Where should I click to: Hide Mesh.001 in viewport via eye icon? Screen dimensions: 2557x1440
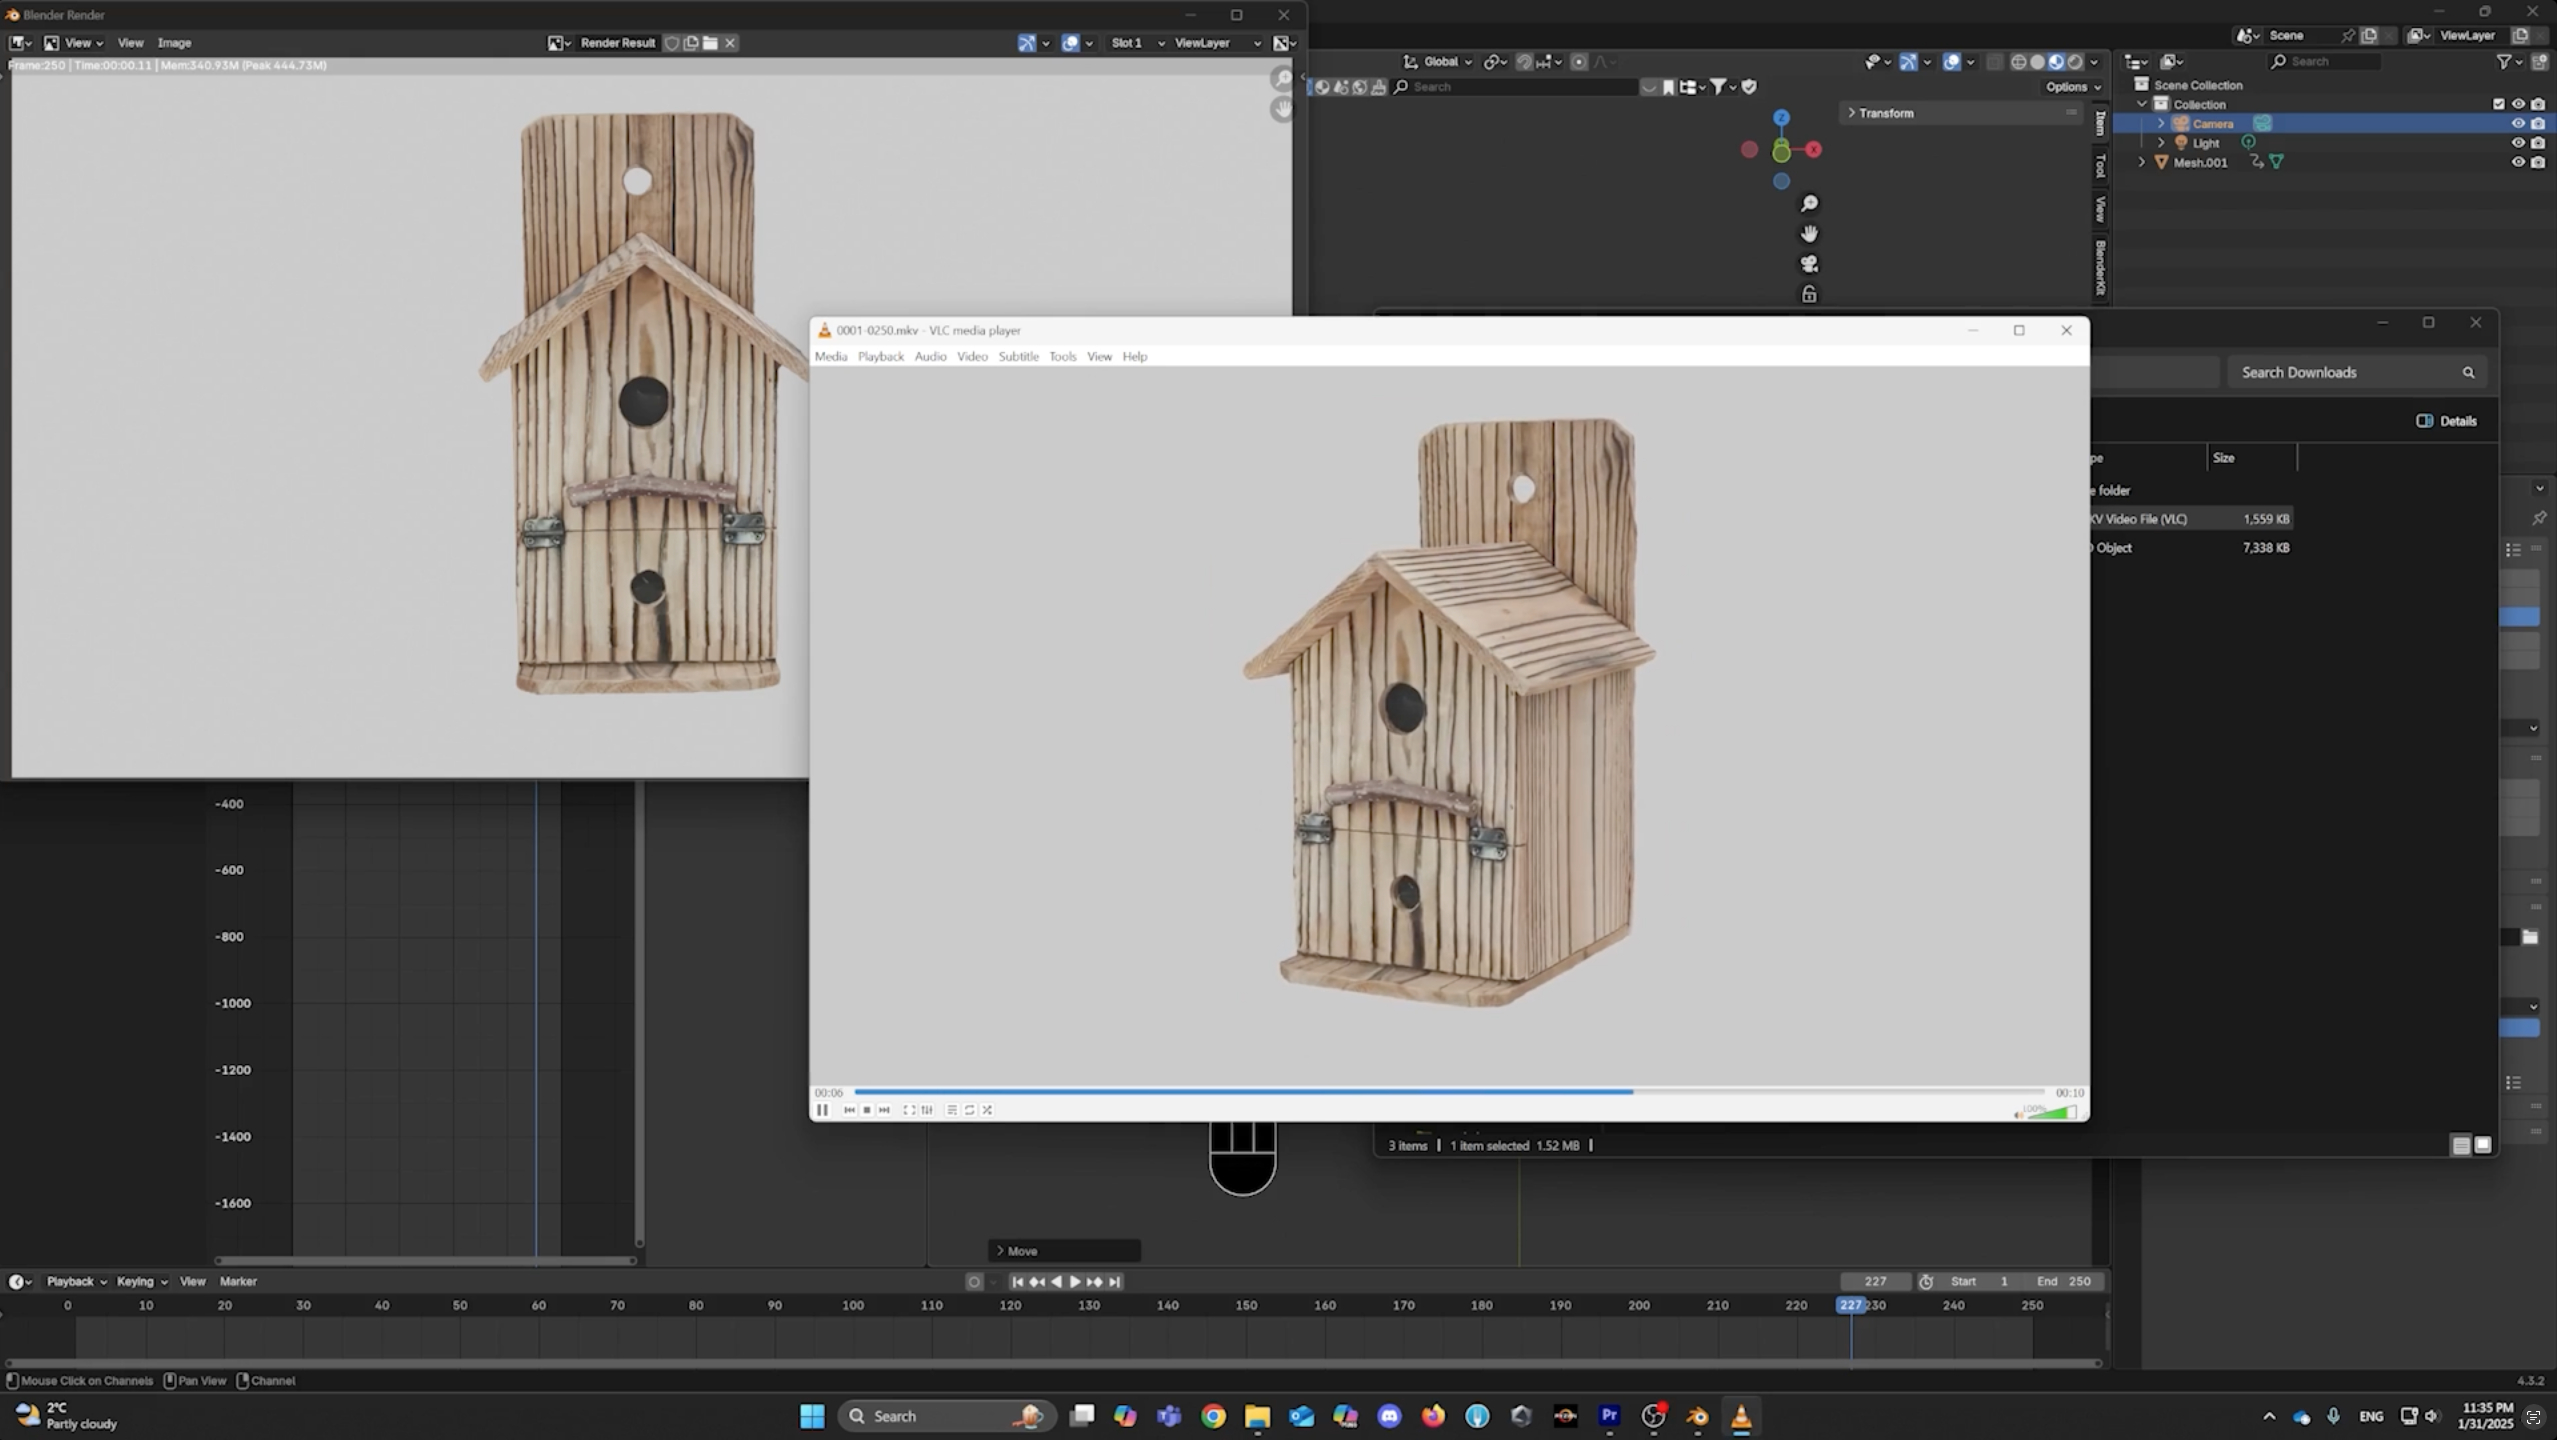(2518, 162)
